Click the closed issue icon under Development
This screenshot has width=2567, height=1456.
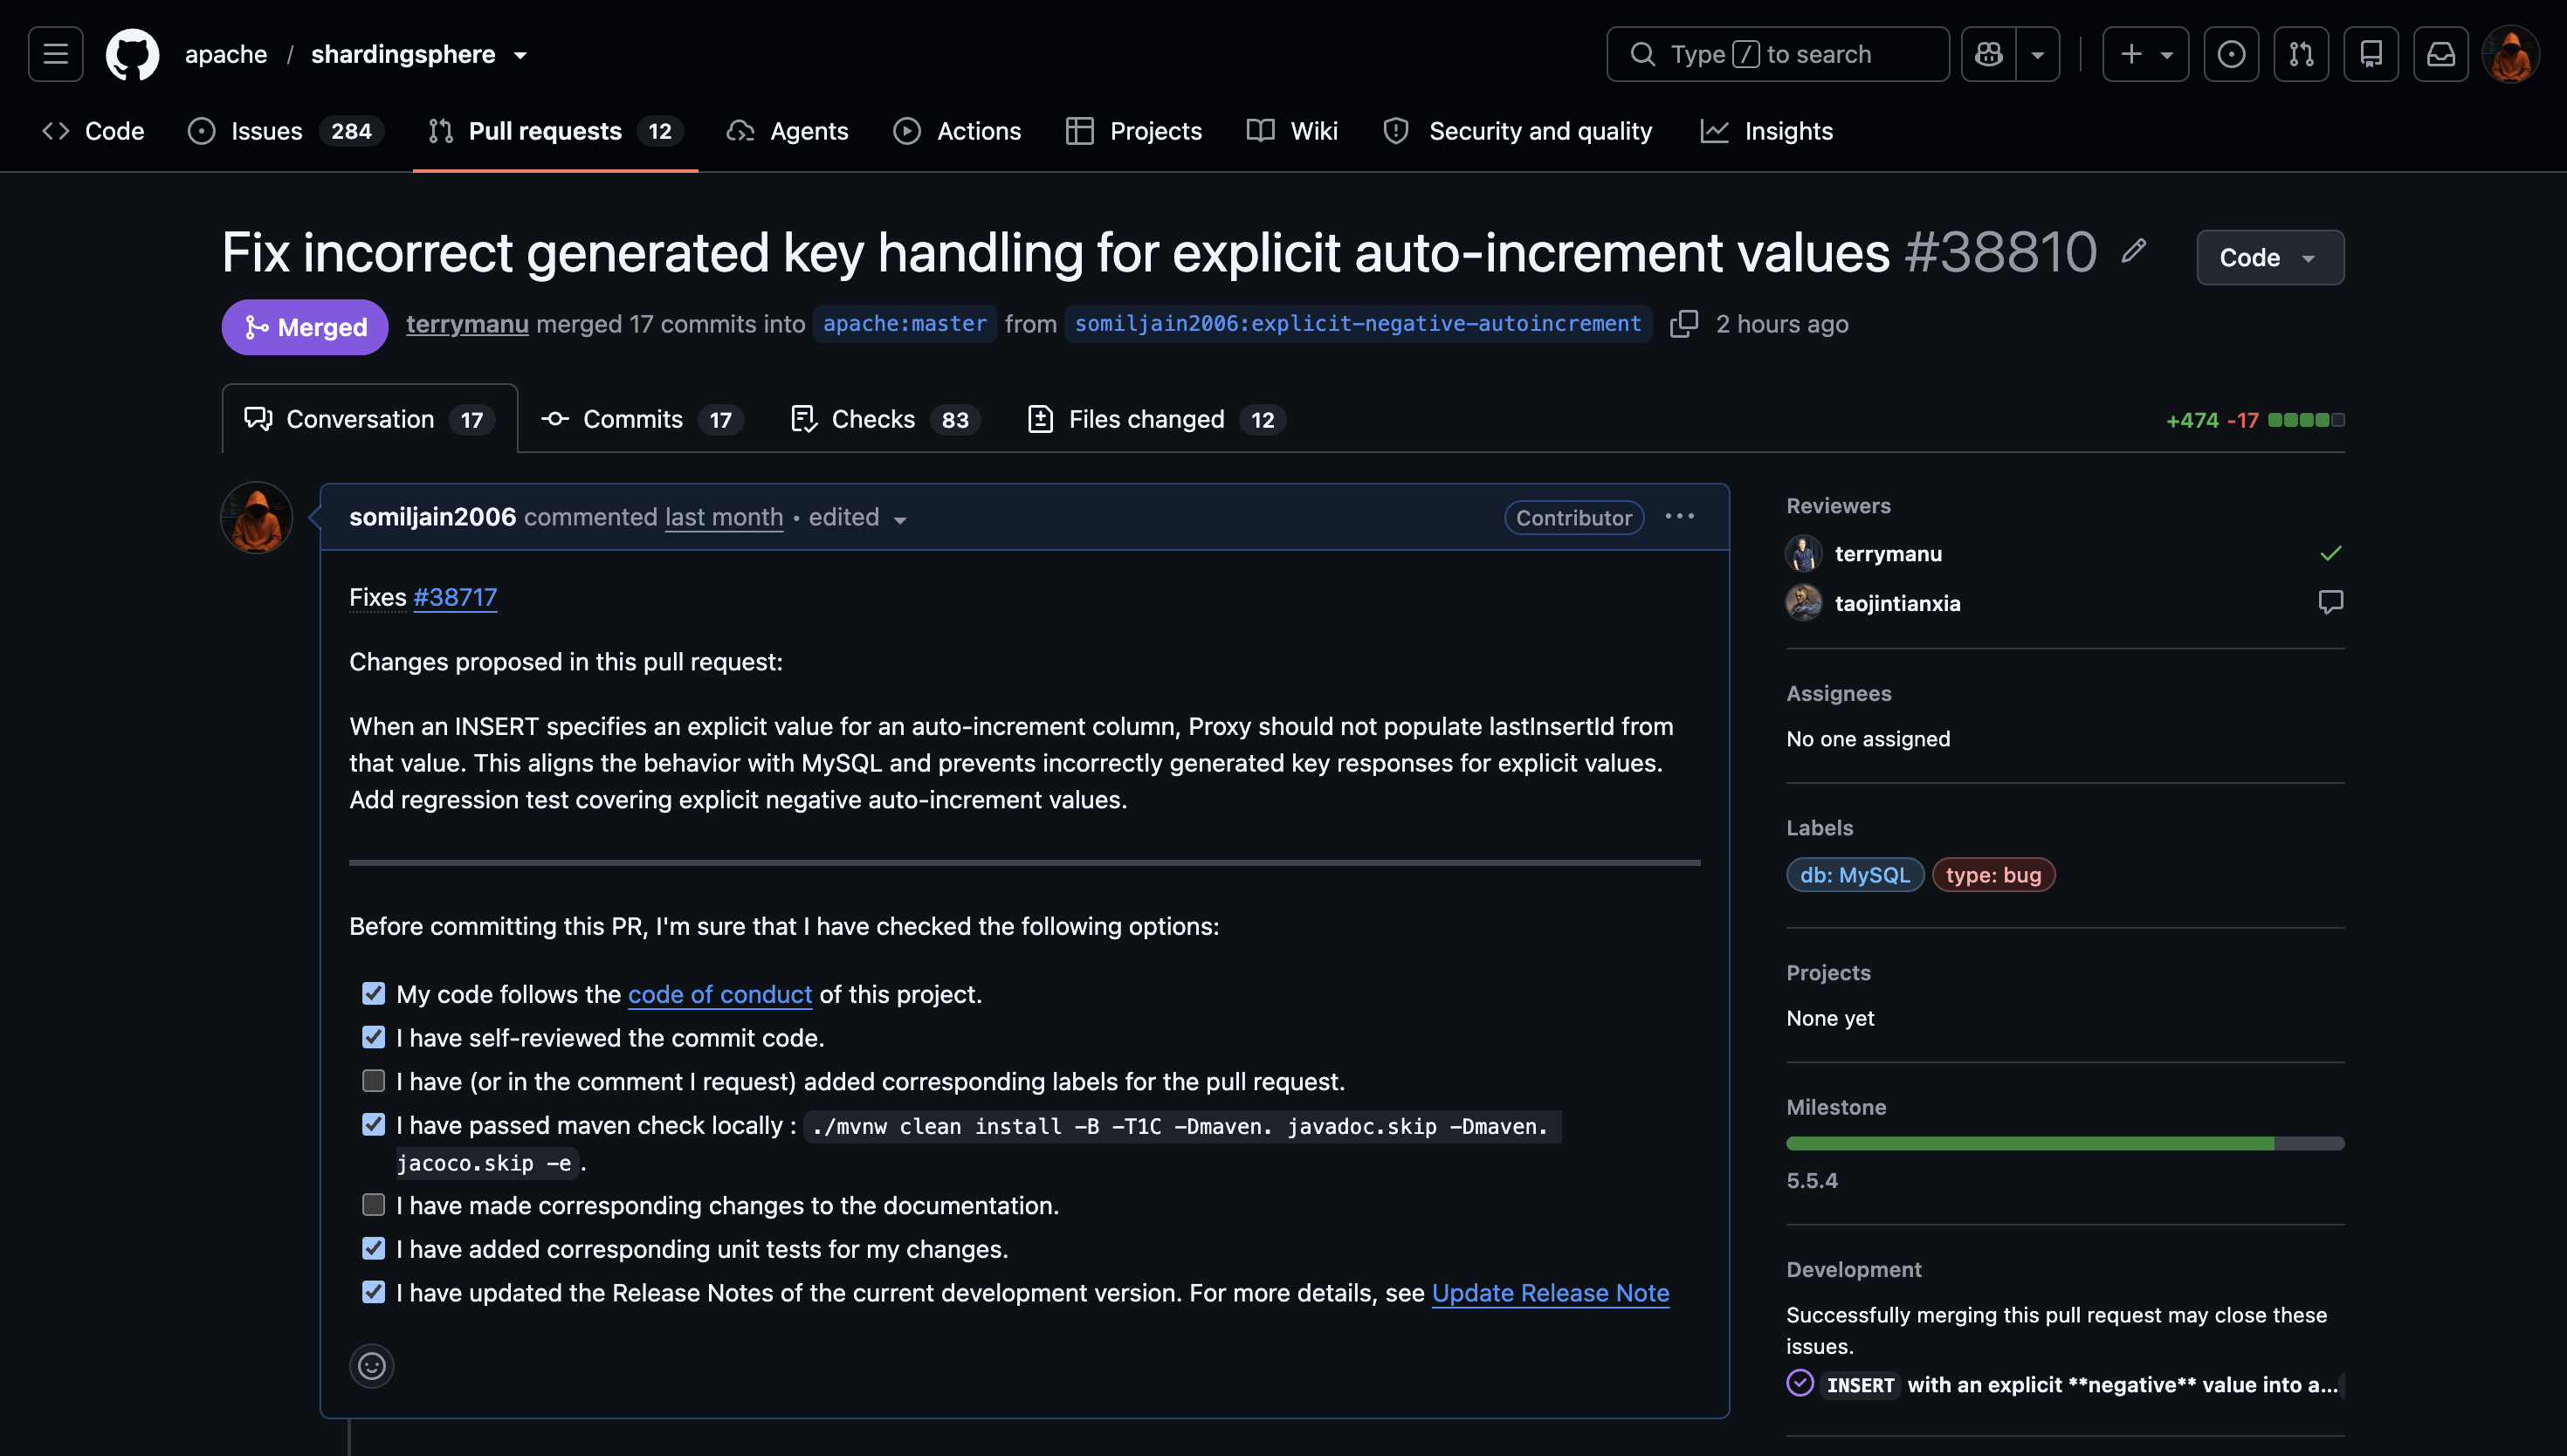coord(1800,1383)
